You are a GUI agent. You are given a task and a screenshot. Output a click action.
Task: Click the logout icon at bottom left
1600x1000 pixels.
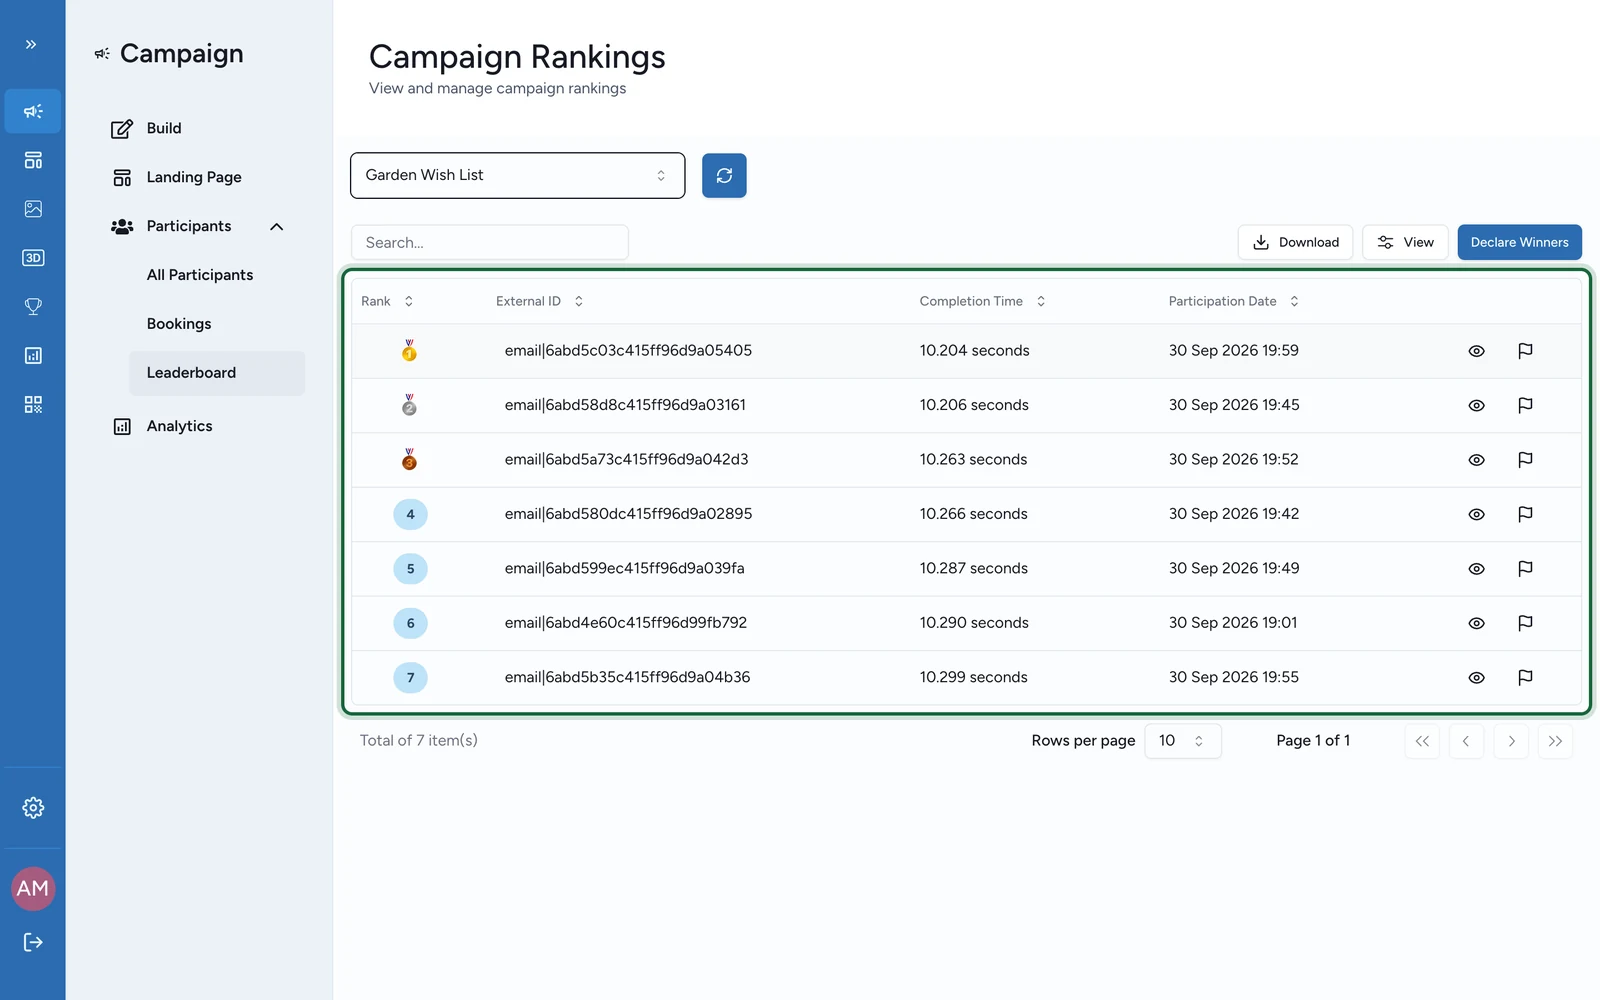[x=33, y=942]
